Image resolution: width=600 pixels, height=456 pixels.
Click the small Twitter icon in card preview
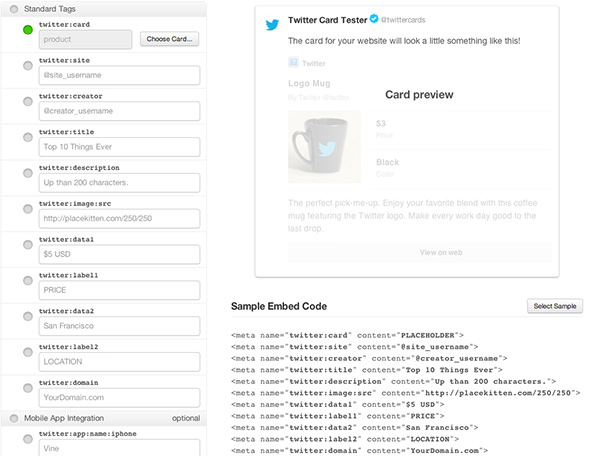click(x=292, y=62)
